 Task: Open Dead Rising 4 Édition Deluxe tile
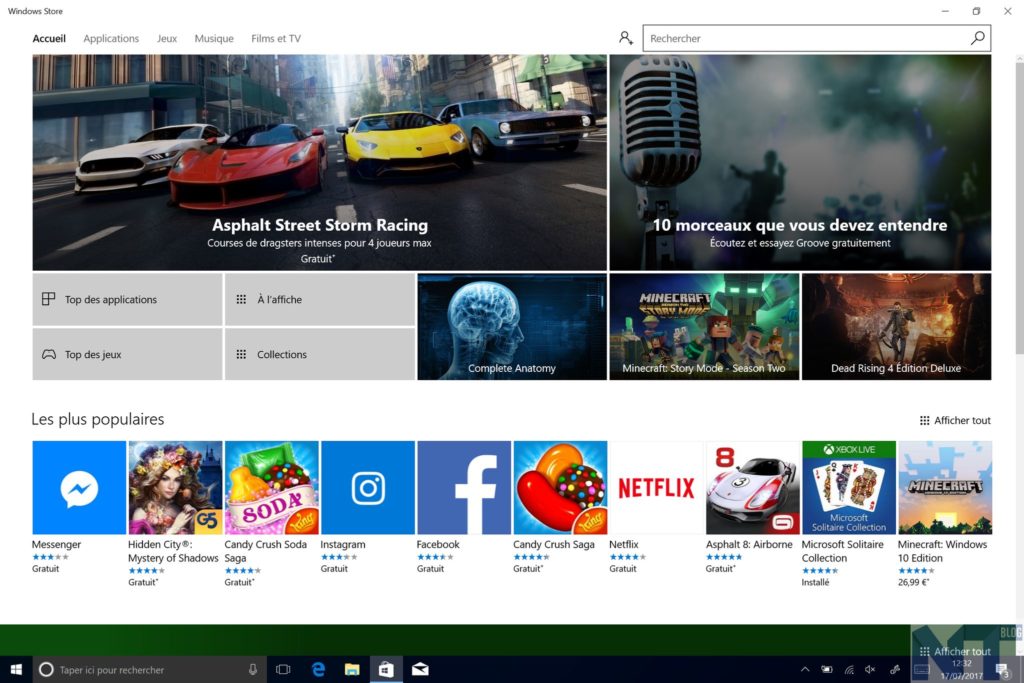(897, 326)
